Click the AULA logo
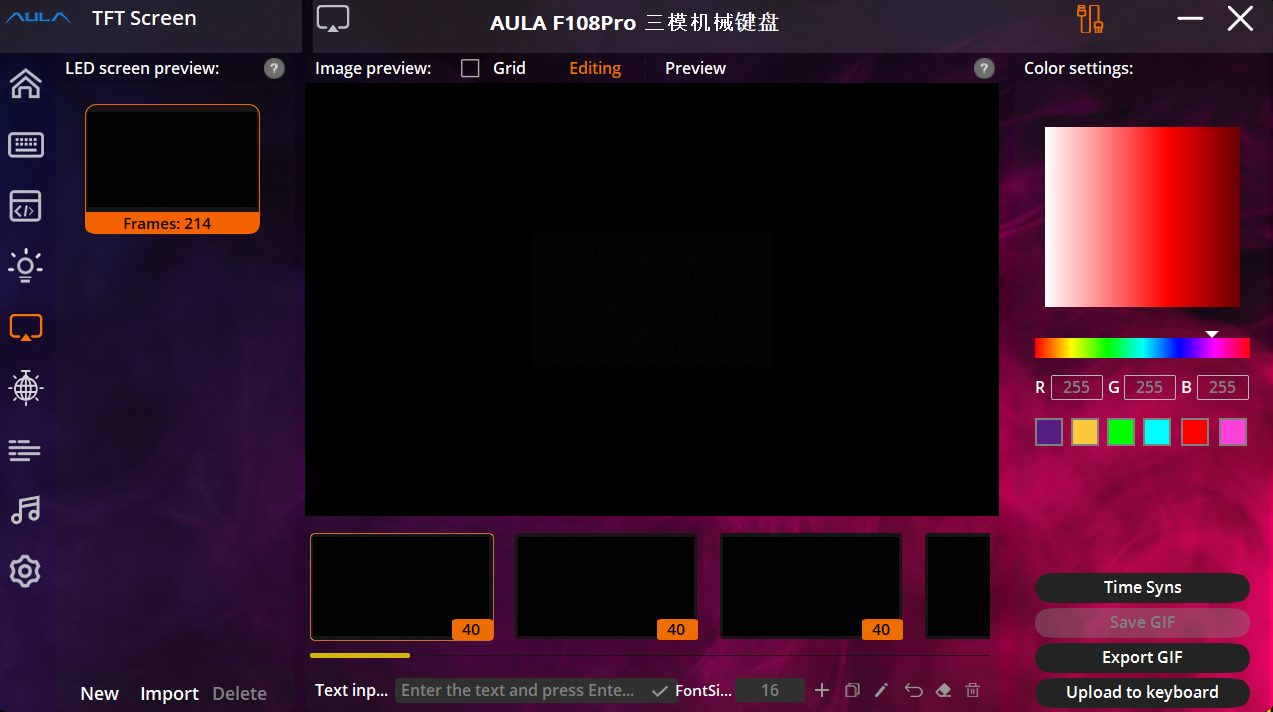1273x712 pixels. (39, 18)
